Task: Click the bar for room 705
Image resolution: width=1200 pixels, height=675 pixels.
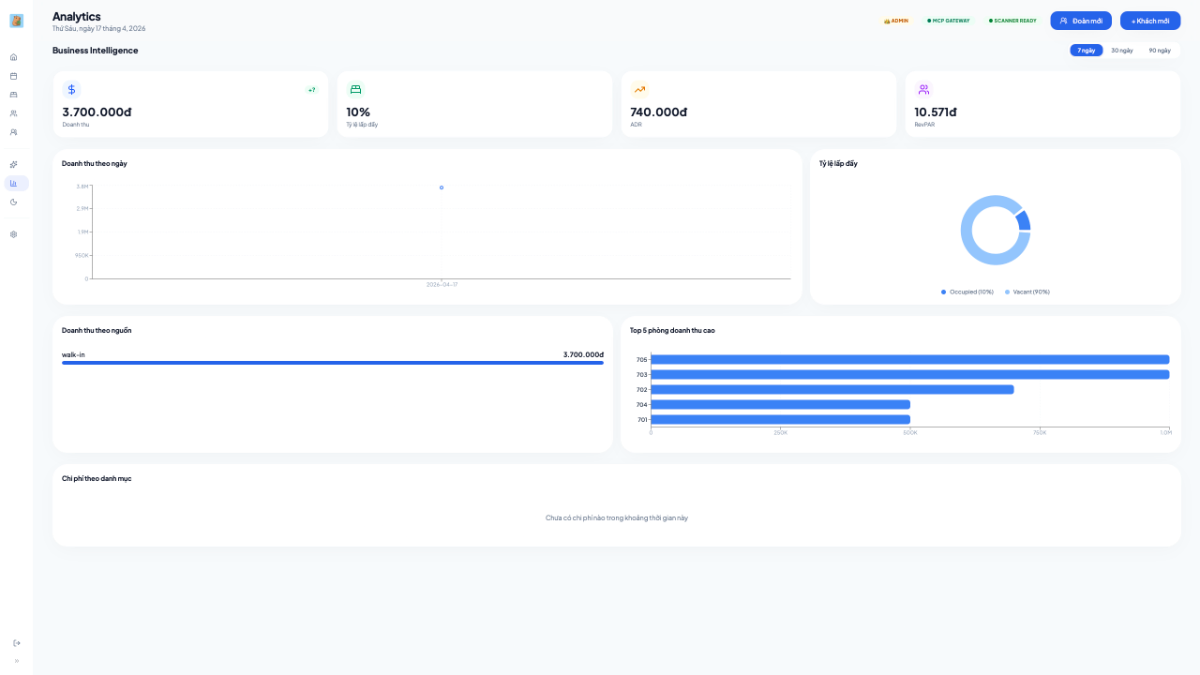Action: pos(910,360)
